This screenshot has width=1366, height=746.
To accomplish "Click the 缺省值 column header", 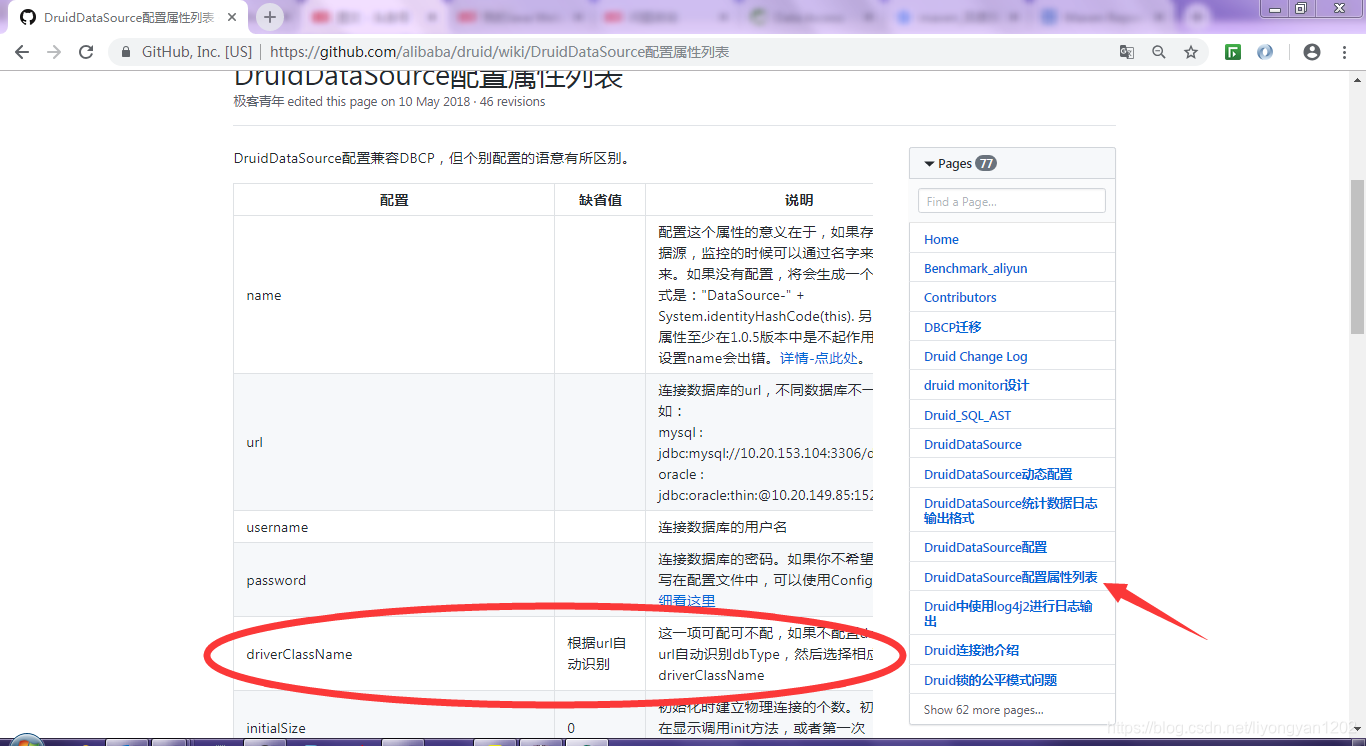I will pyautogui.click(x=600, y=200).
